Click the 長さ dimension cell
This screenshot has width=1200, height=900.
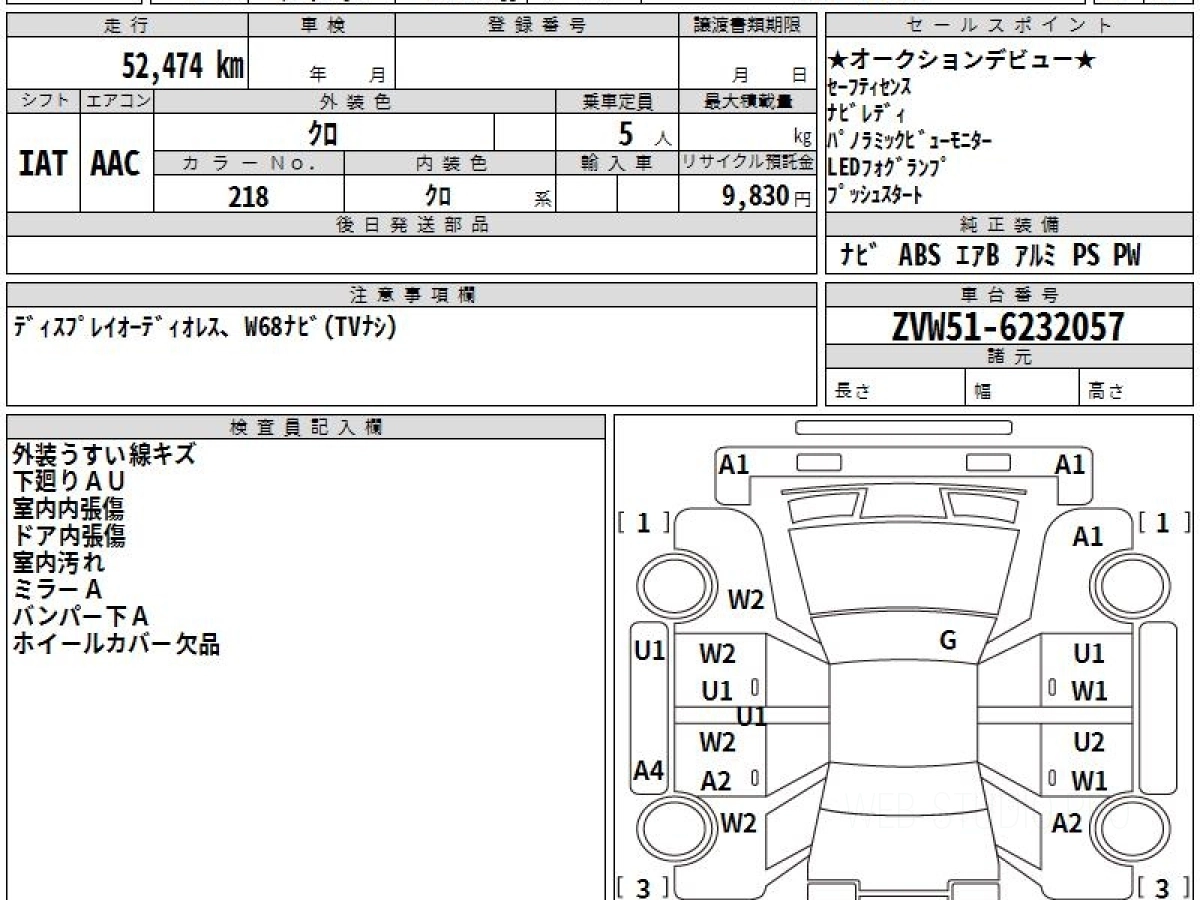pyautogui.click(x=895, y=388)
